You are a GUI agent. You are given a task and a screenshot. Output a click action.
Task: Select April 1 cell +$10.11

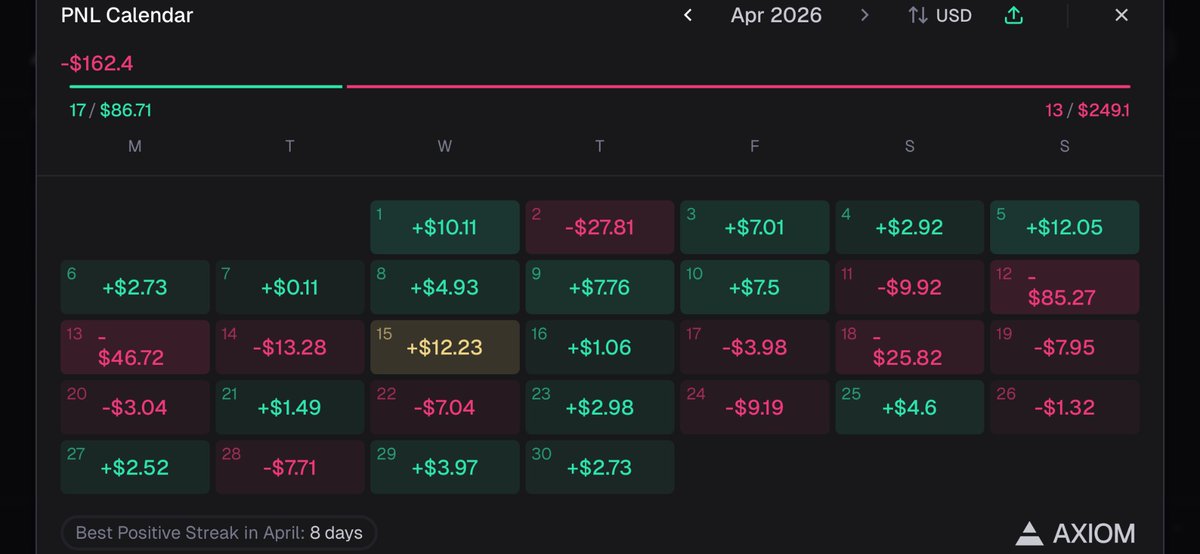coord(445,227)
